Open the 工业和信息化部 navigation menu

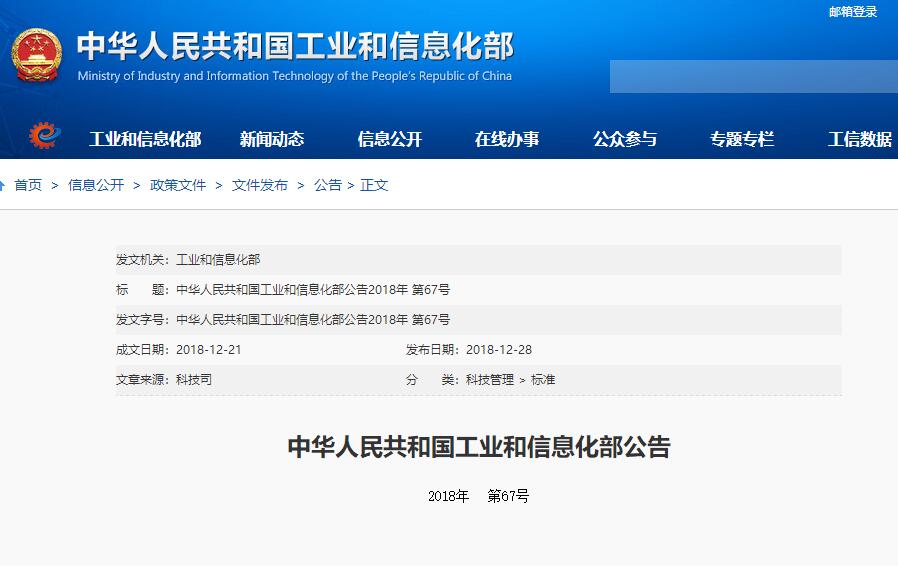click(x=145, y=139)
